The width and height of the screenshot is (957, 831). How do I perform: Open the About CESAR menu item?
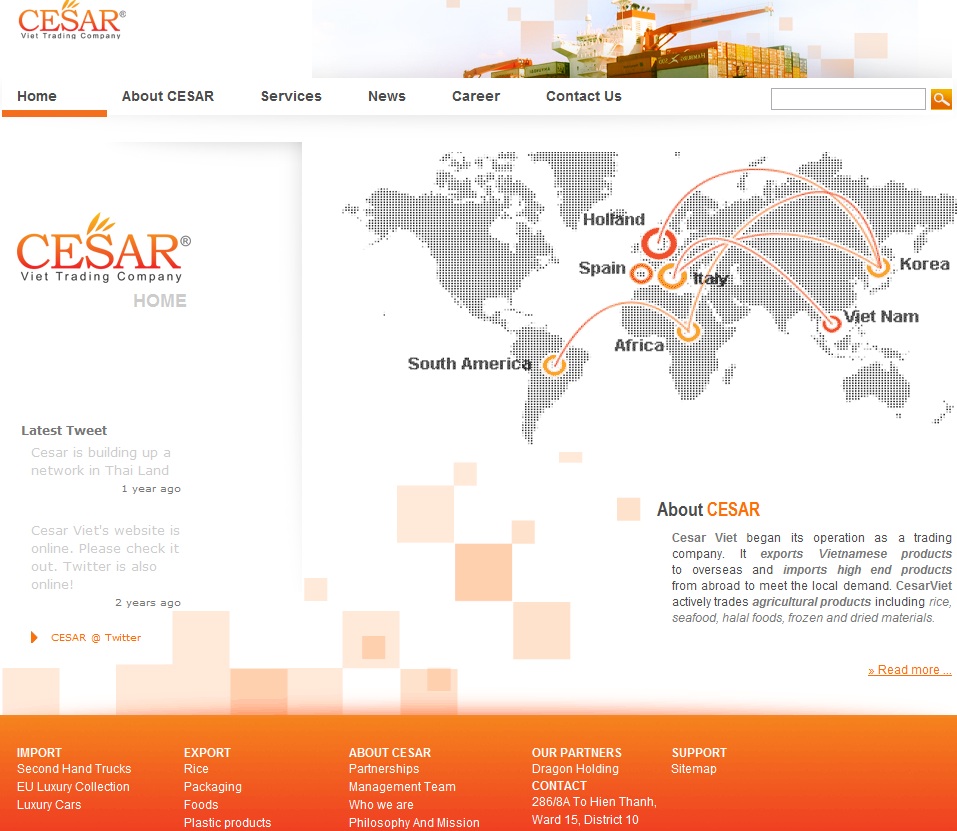(168, 96)
